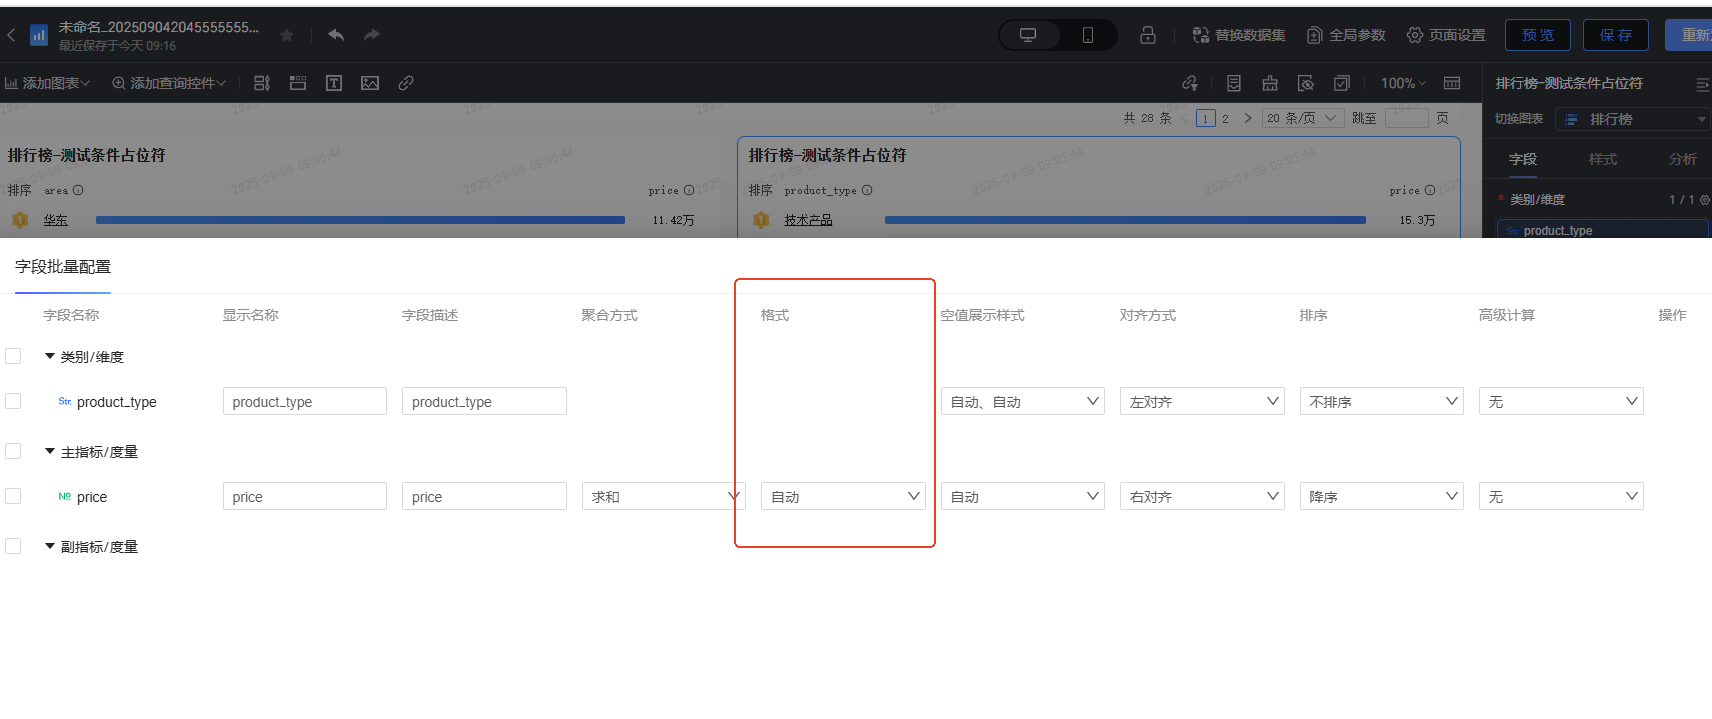Check the price row checkbox
This screenshot has width=1712, height=719.
(x=13, y=496)
